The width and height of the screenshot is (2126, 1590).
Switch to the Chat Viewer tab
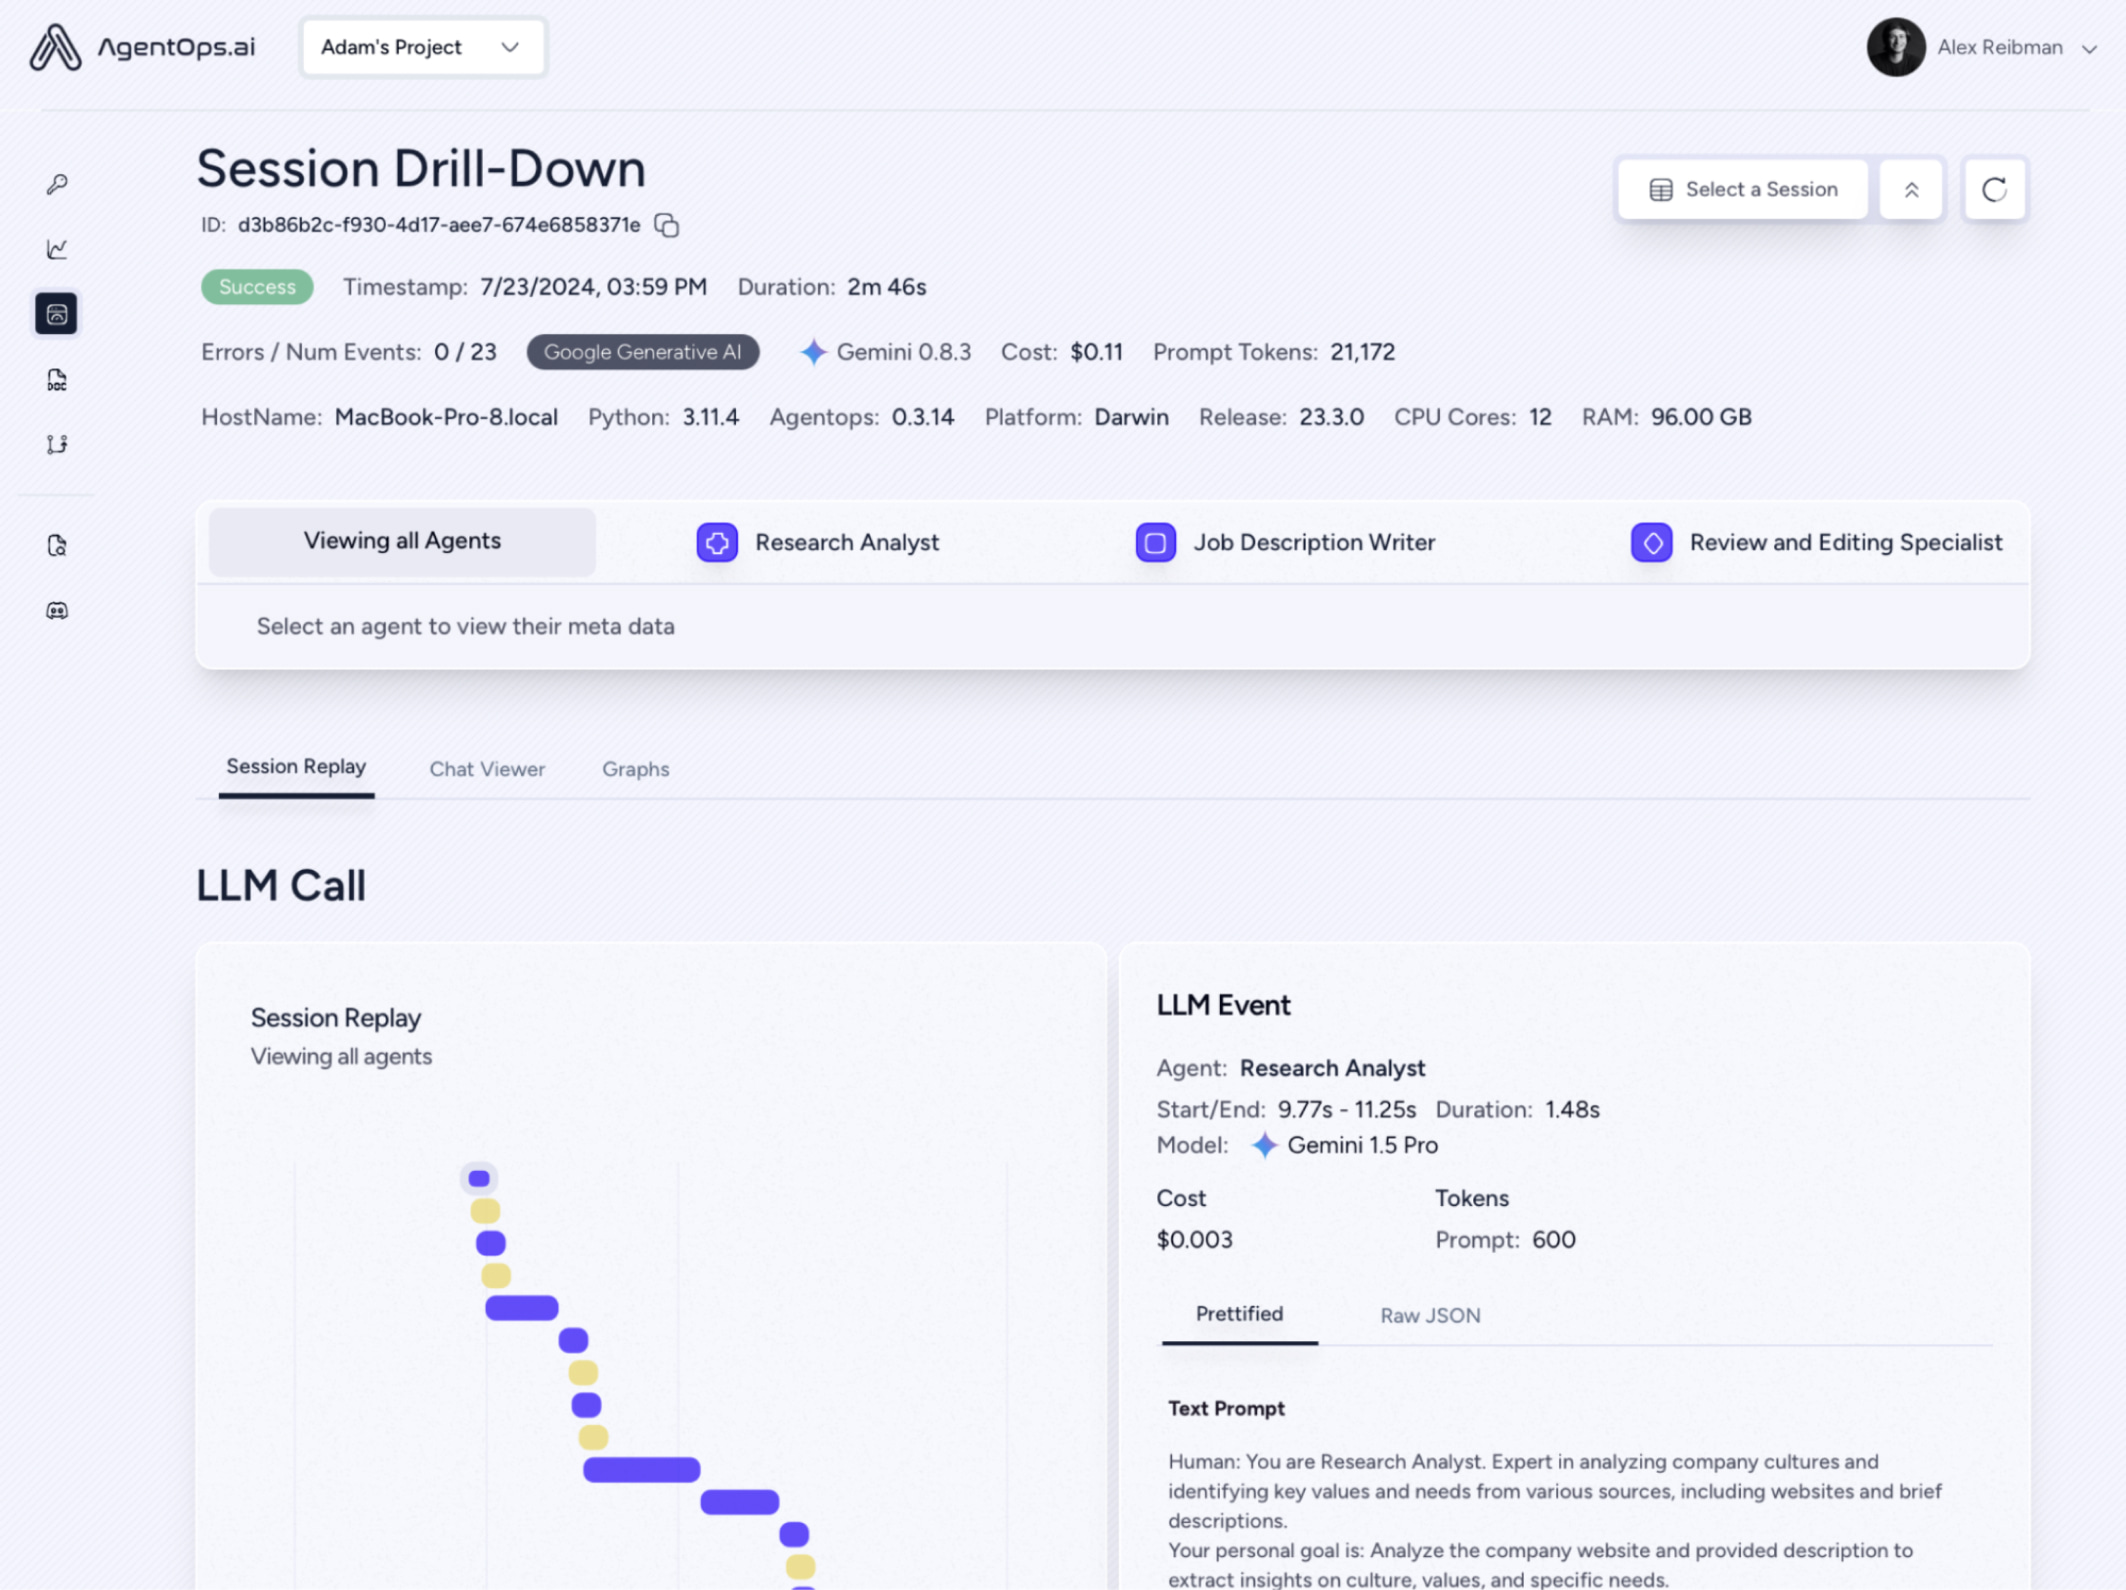pyautogui.click(x=486, y=770)
